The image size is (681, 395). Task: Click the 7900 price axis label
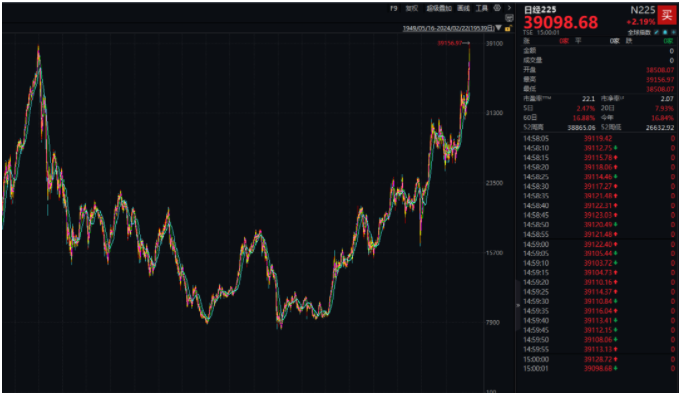493,322
